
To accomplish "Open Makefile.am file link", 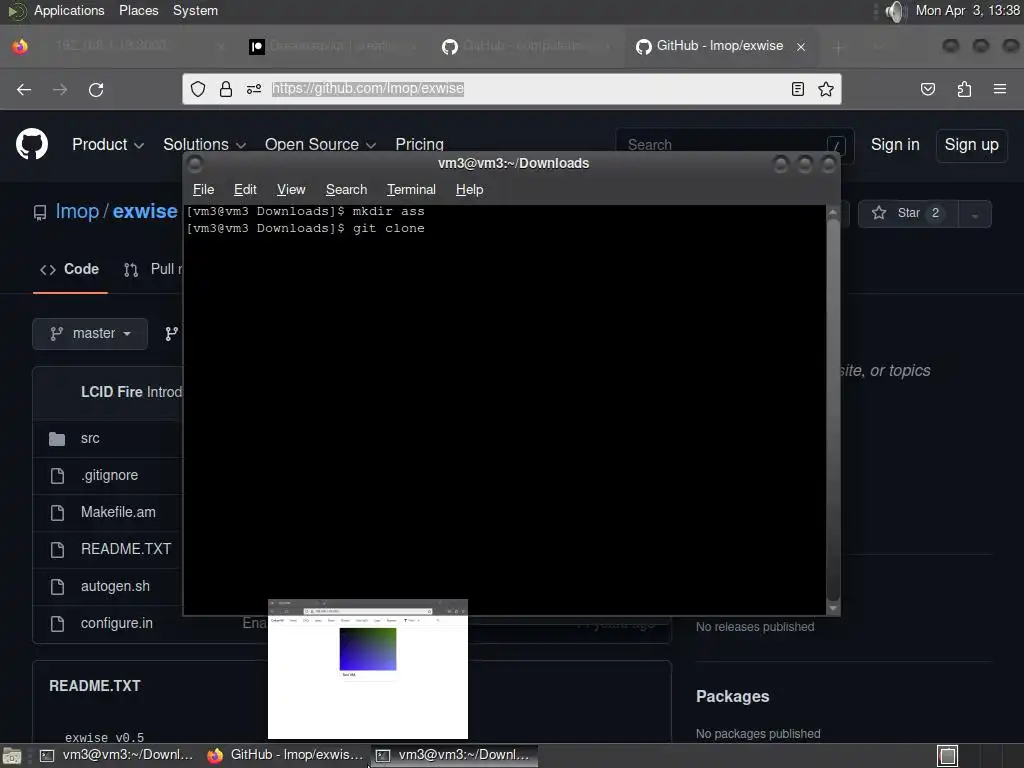I will click(118, 513).
